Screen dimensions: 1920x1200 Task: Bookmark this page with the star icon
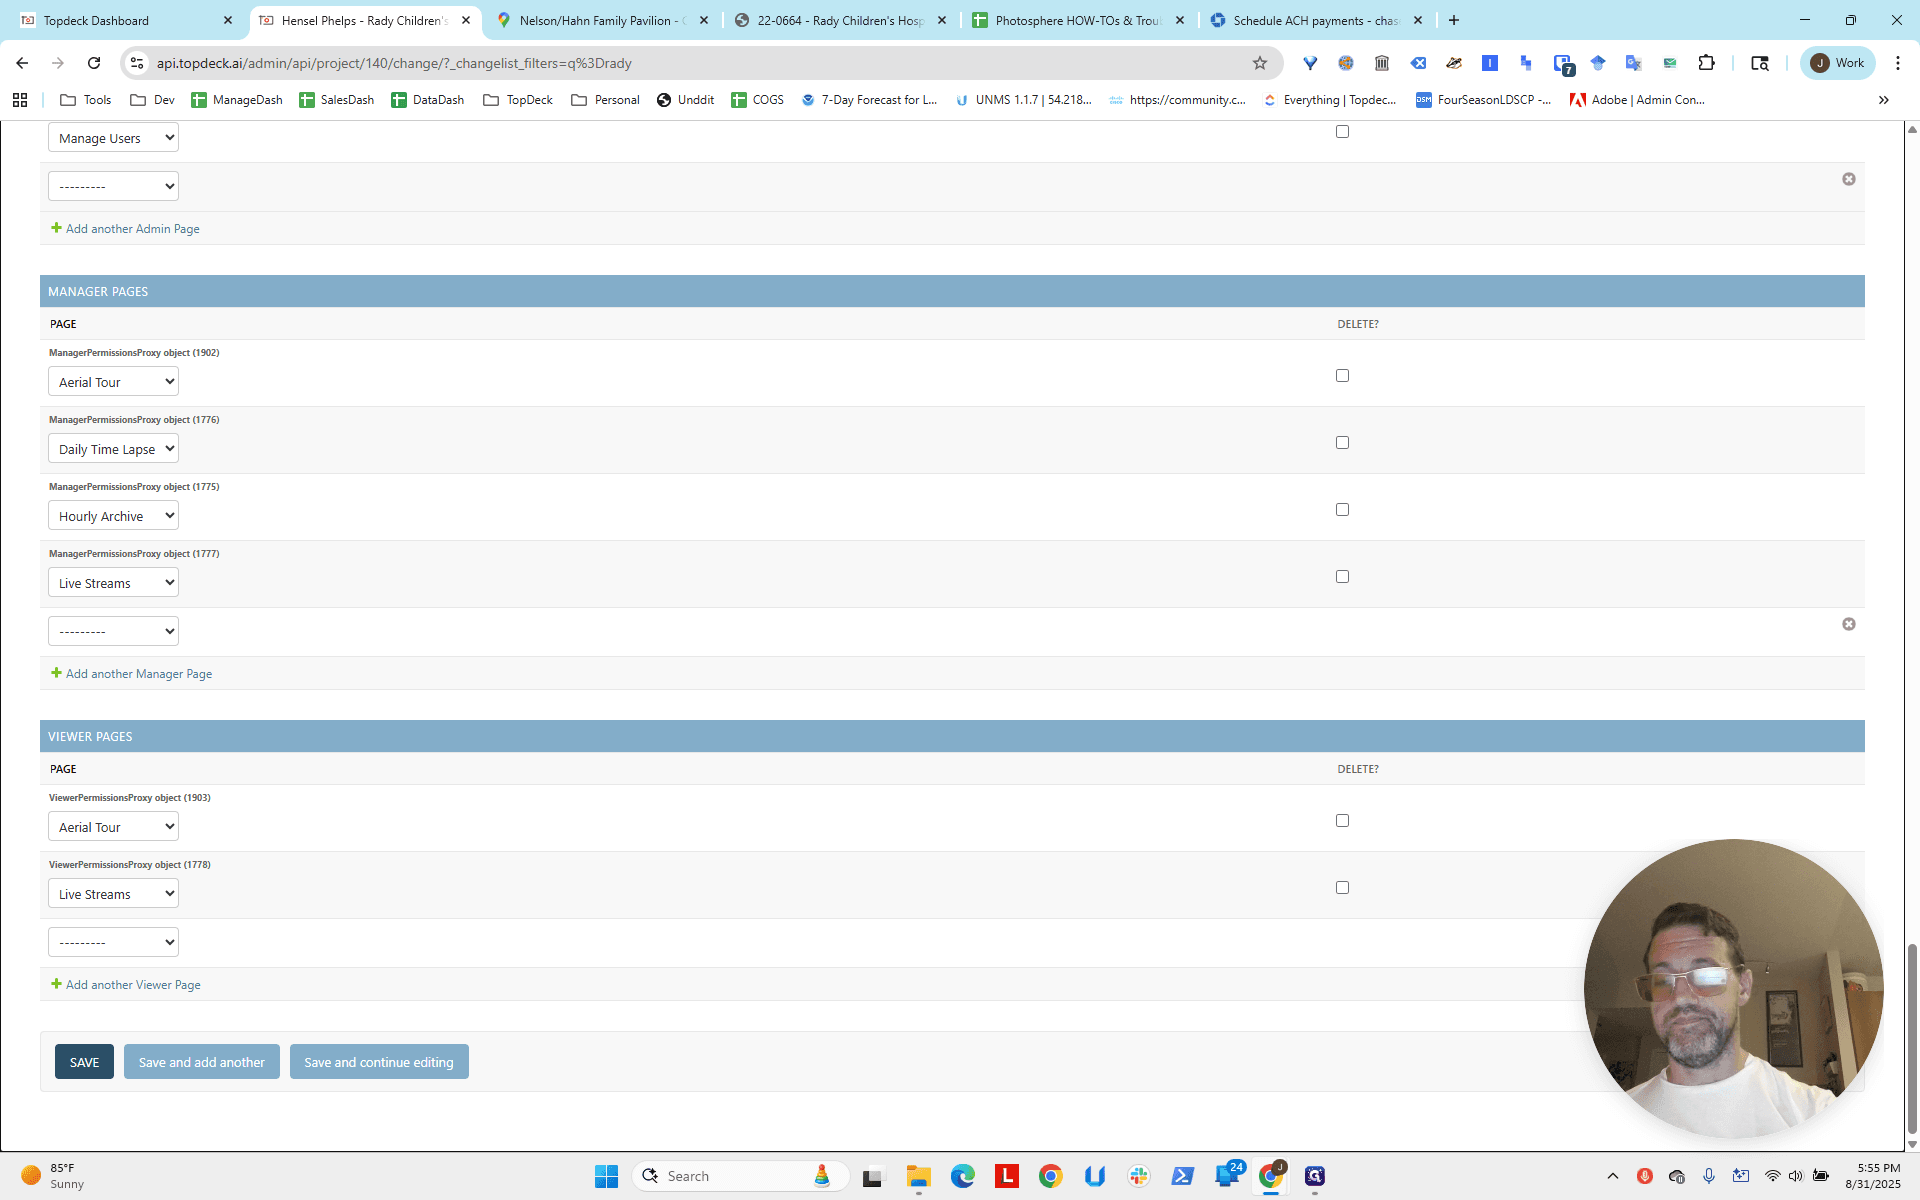1260,63
